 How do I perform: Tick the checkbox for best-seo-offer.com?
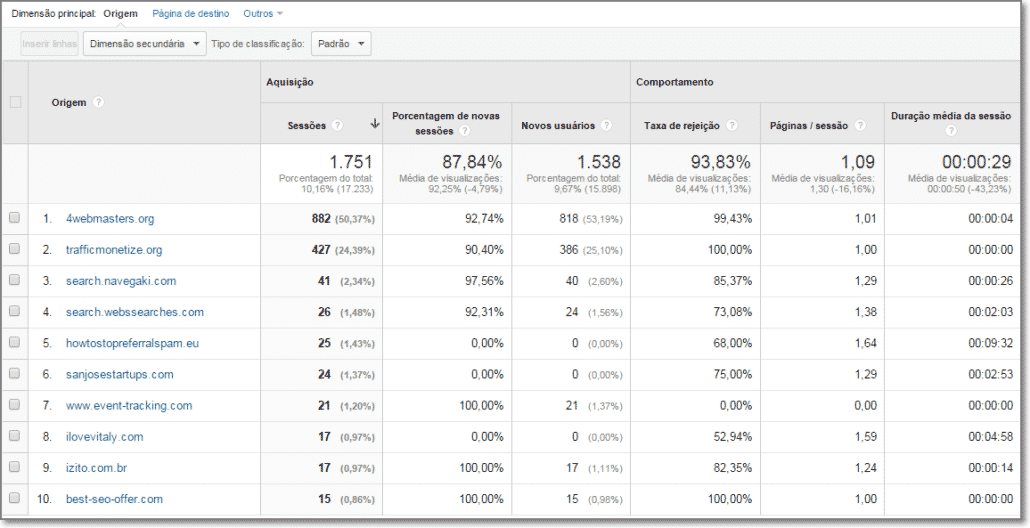(14, 498)
